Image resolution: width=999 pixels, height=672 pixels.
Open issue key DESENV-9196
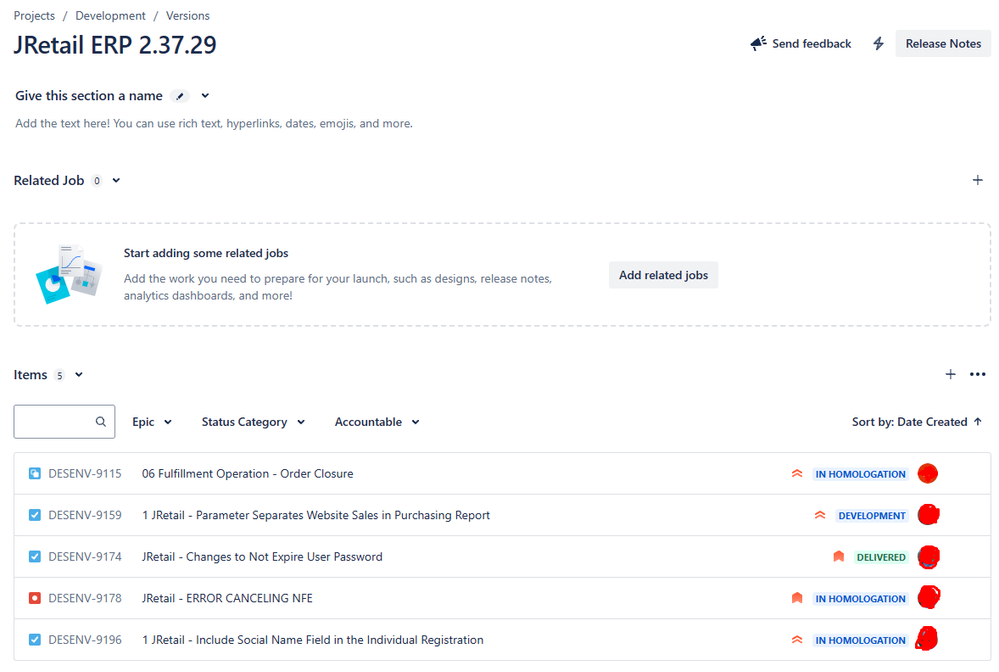(85, 640)
